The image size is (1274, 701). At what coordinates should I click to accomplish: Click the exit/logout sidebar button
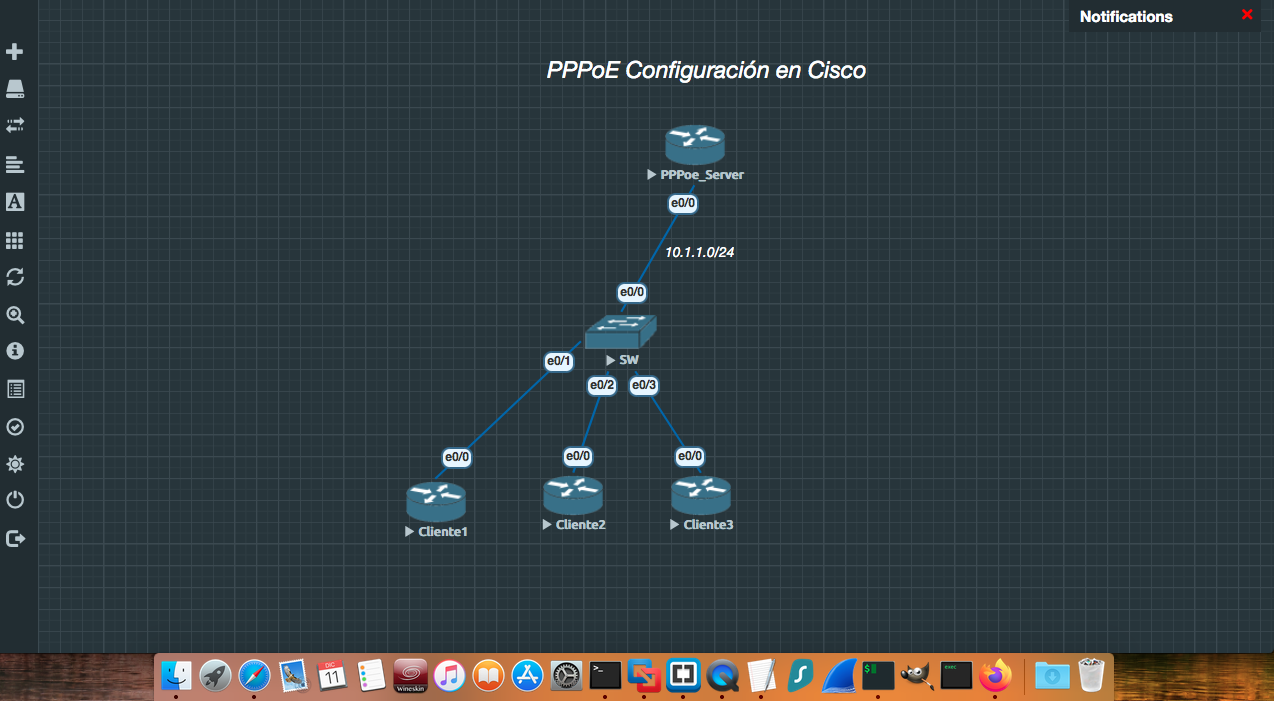[14, 537]
